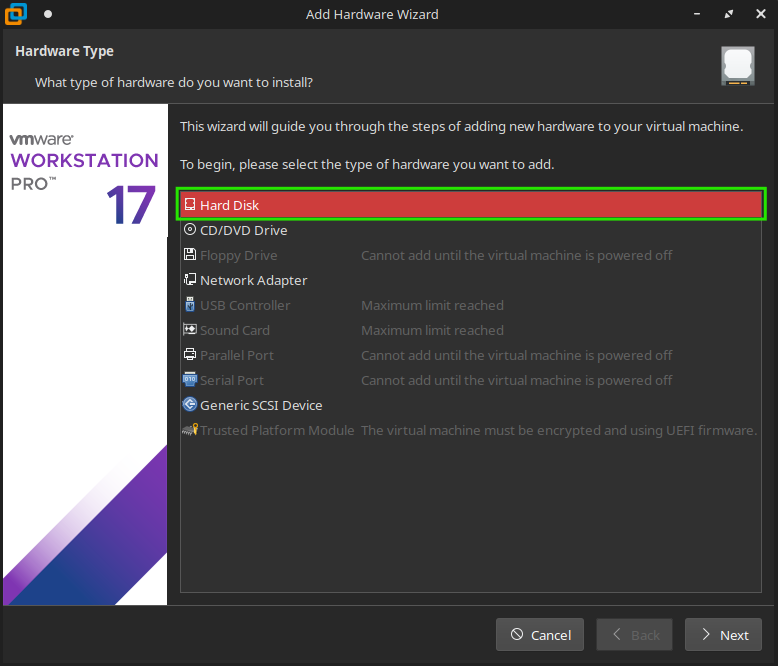This screenshot has height=666, width=778.
Task: Click the CD/DVD Drive disc icon
Action: point(190,230)
